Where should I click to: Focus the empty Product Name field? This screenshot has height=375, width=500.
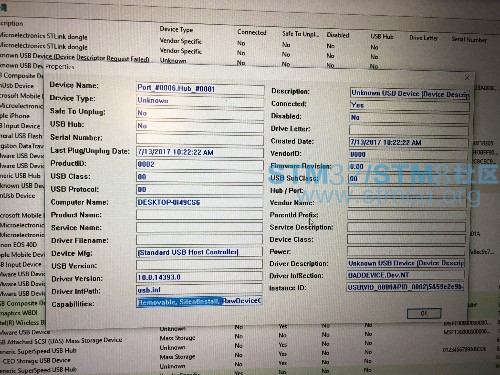[200, 215]
